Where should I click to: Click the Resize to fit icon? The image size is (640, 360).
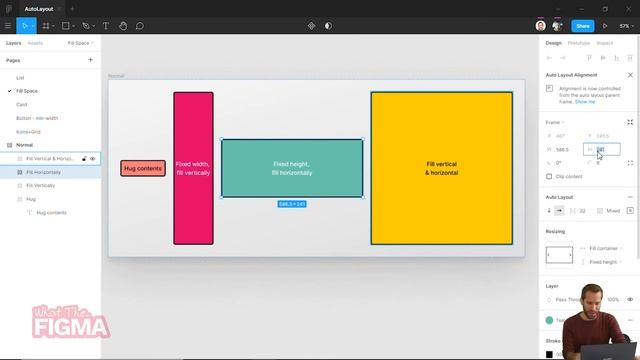630,122
